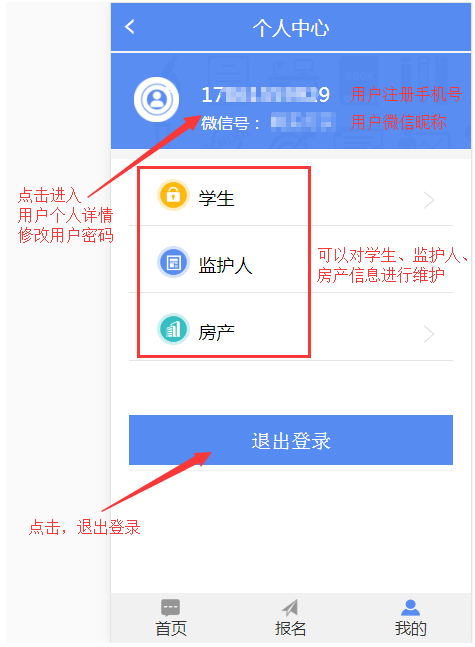Click the 退出登录 button
Screen dimensions: 475x647
coord(291,440)
